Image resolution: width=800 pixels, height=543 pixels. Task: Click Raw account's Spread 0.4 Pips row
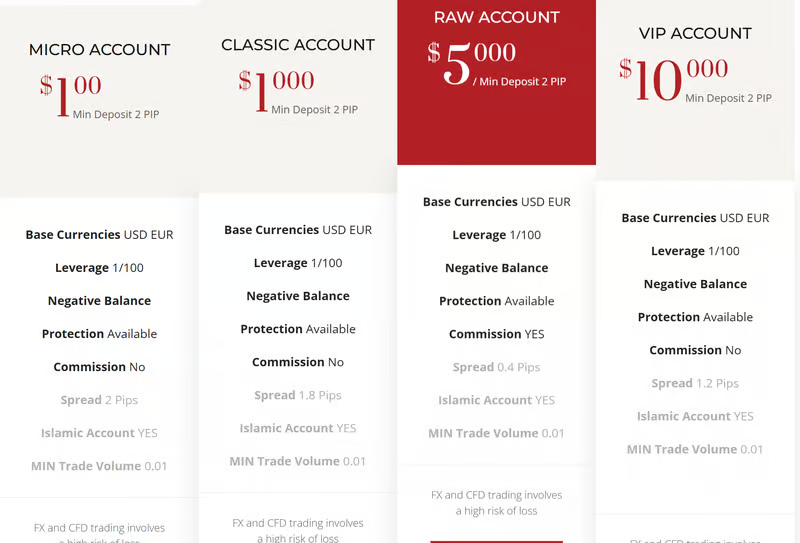point(496,367)
